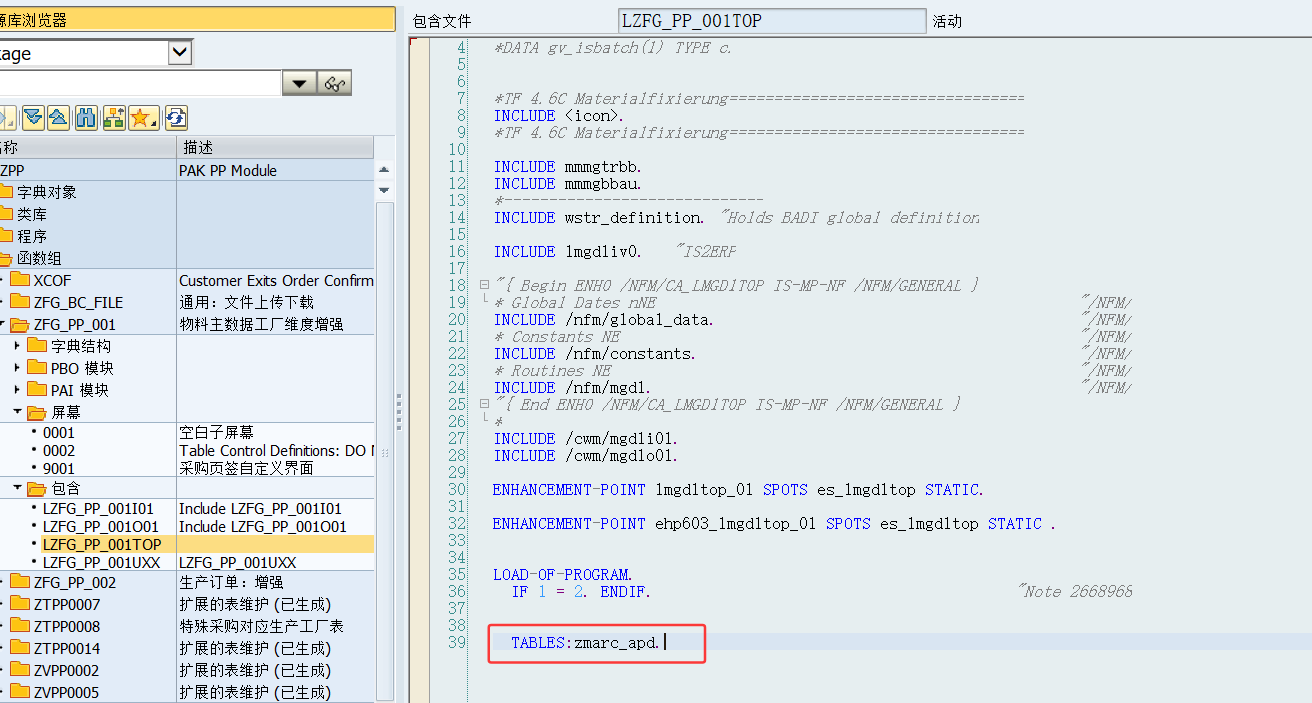Screen dimensions: 1312x703
Task: Click the tree's vertical scrollbar down arrow
Action: coord(384,190)
